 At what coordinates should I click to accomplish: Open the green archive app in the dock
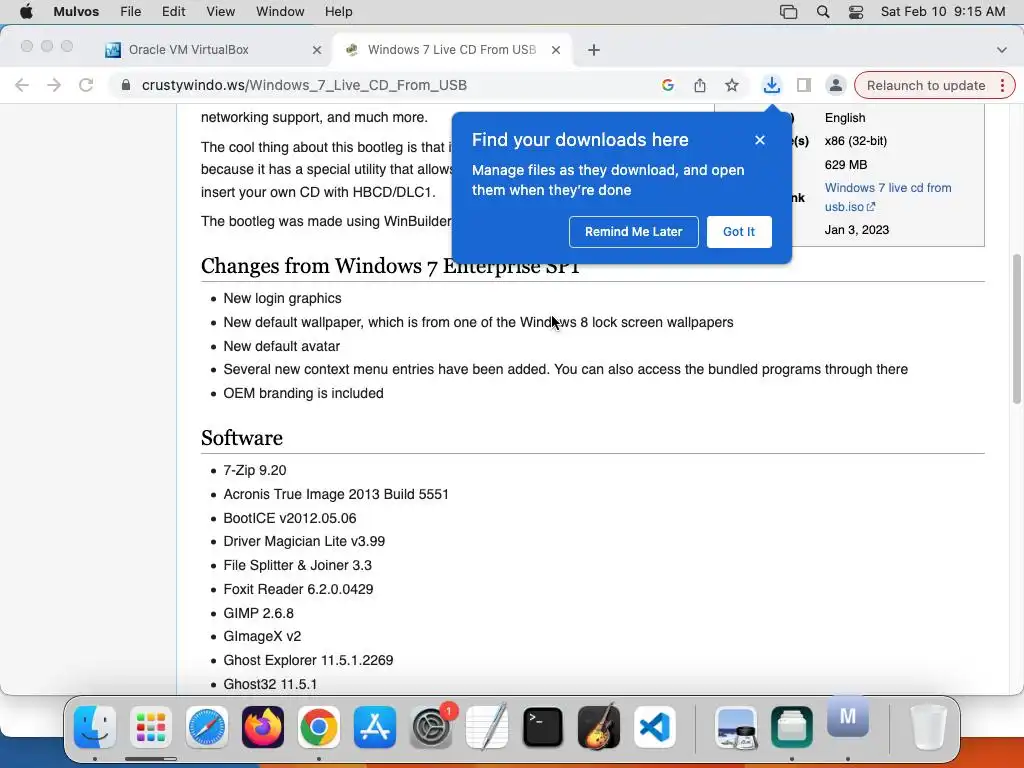(792, 727)
